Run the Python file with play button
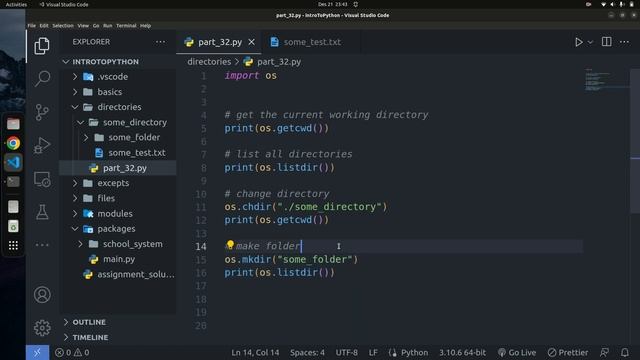The height and width of the screenshot is (360, 640). (x=579, y=42)
